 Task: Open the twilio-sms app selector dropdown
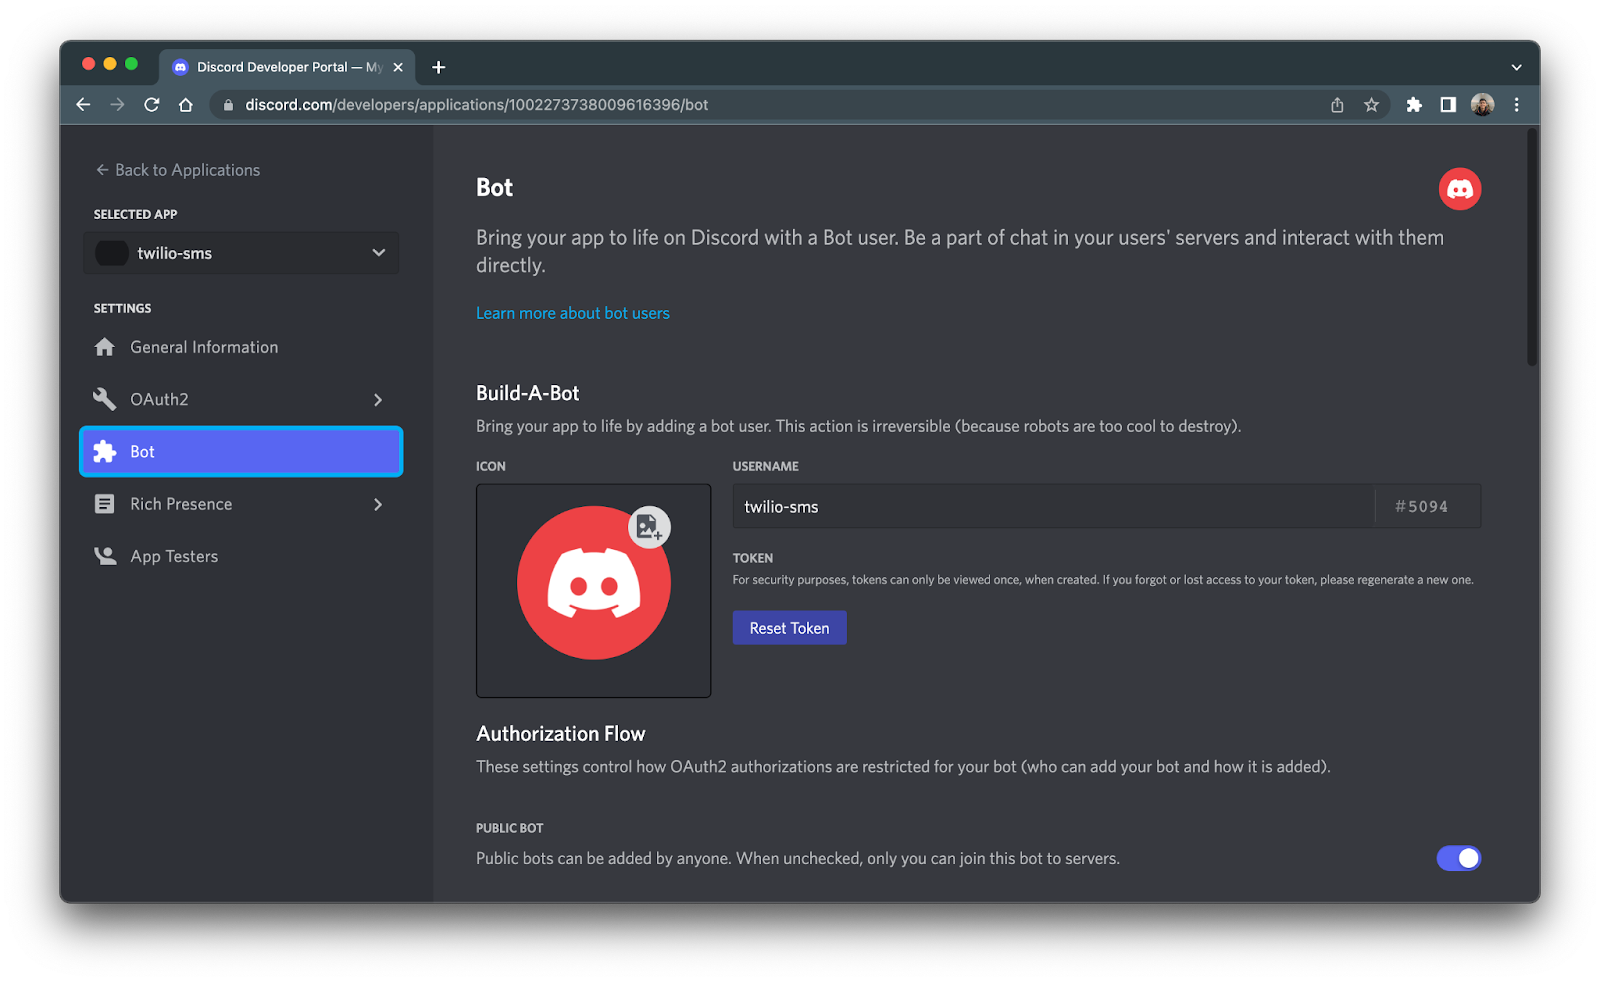pos(241,253)
